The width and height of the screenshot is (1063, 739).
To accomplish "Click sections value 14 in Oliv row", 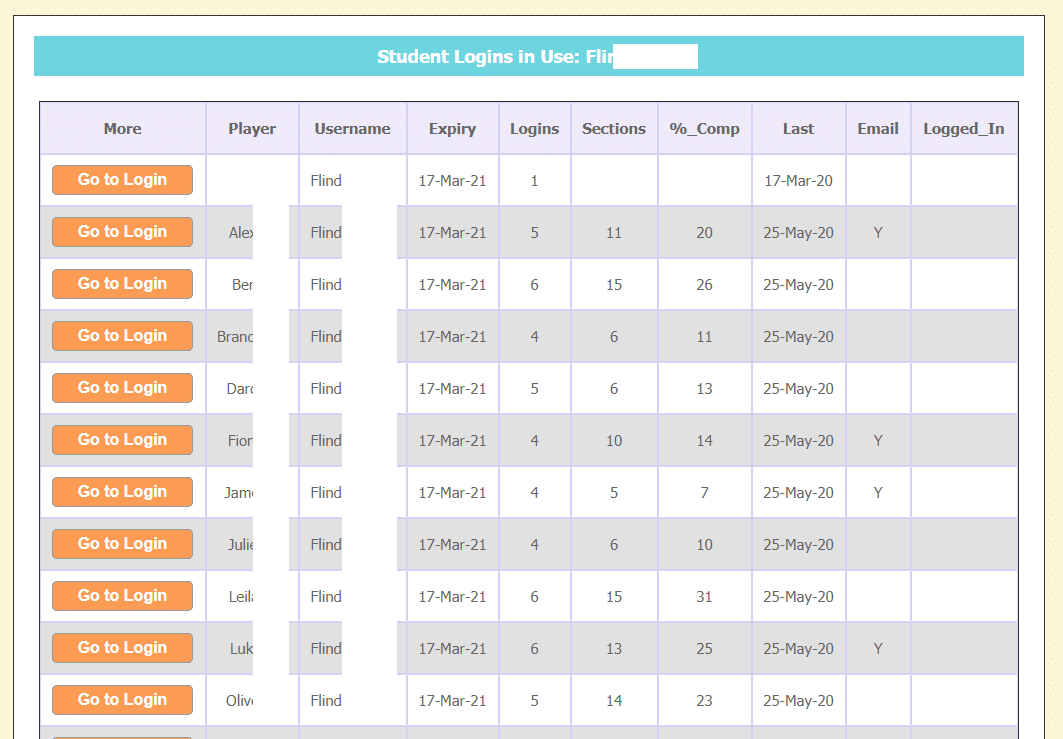I will coord(614,700).
